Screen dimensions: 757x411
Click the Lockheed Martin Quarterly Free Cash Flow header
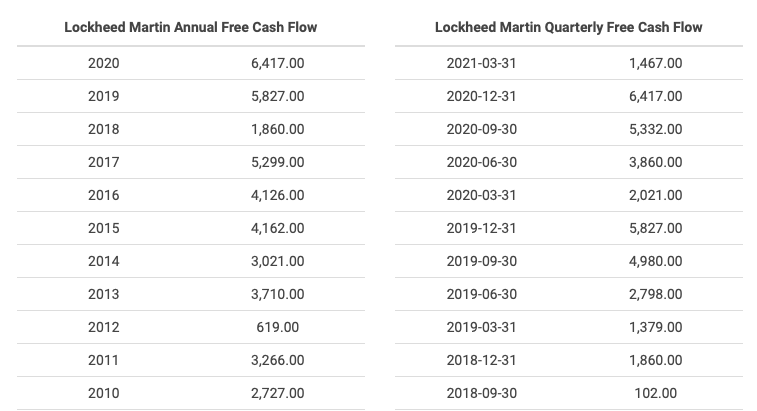568,27
